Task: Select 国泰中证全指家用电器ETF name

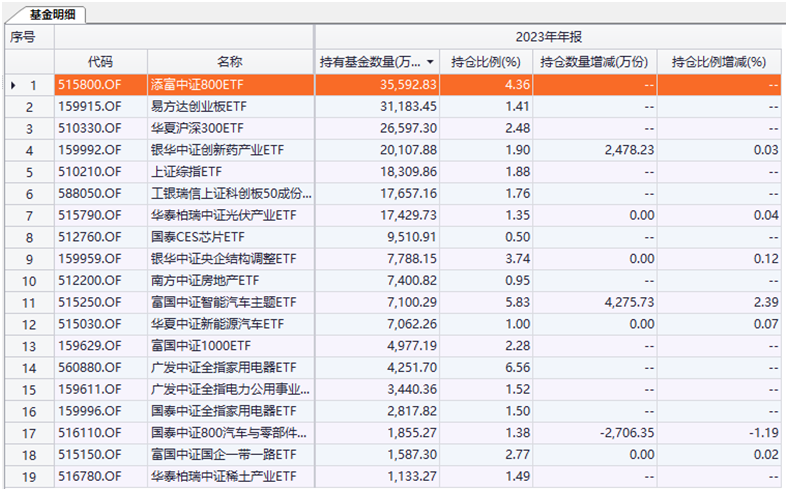Action: [224, 411]
